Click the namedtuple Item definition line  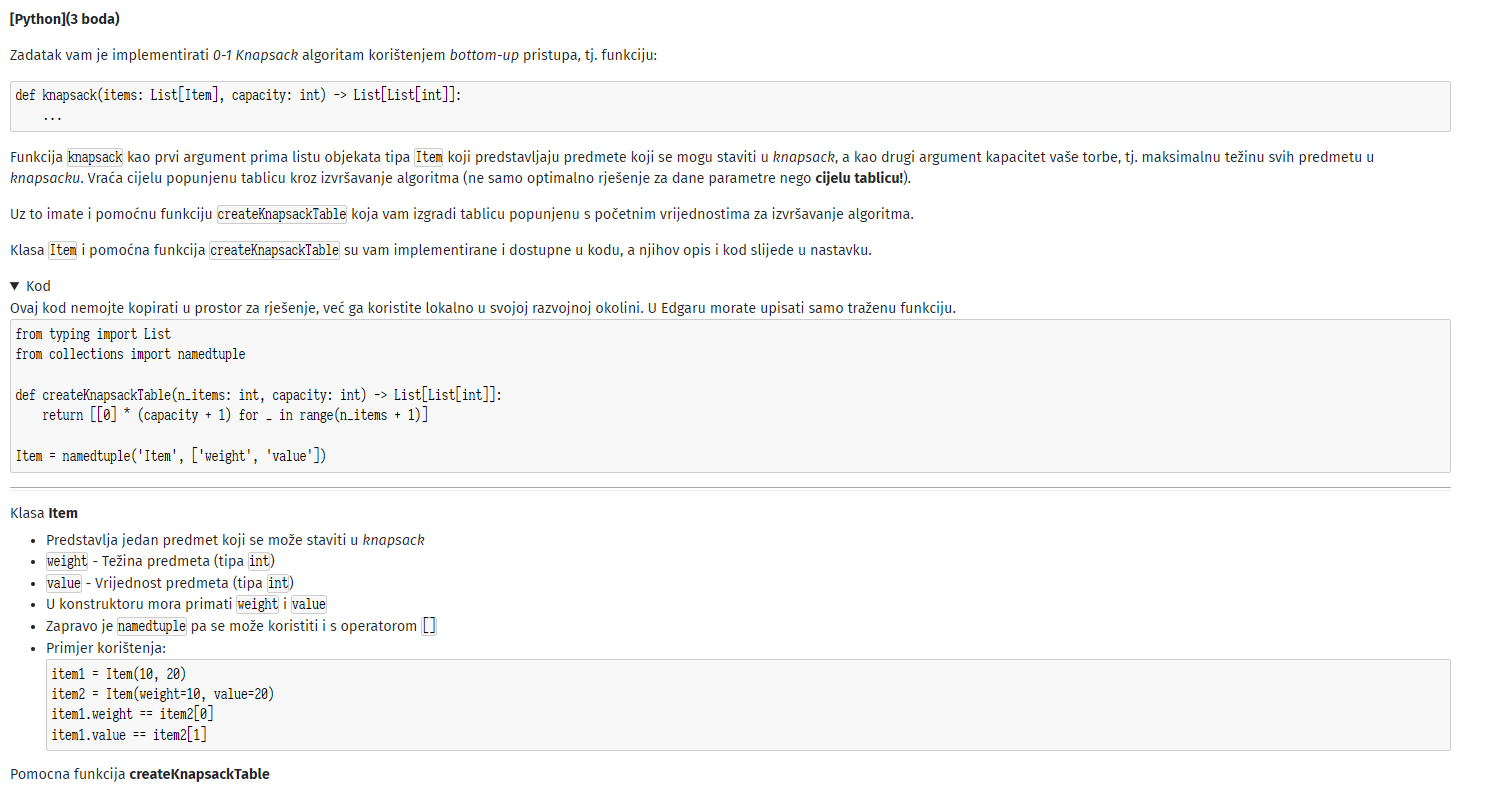click(x=171, y=456)
